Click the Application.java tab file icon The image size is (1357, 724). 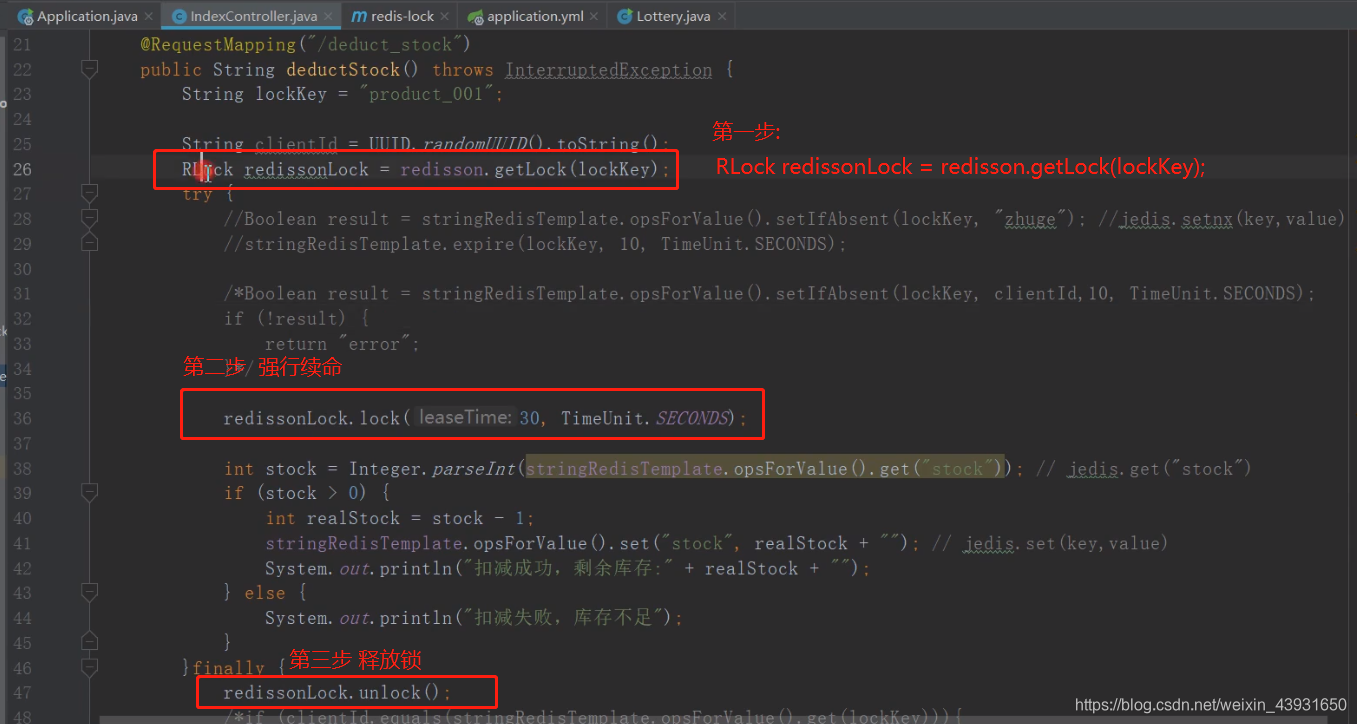pyautogui.click(x=25, y=16)
